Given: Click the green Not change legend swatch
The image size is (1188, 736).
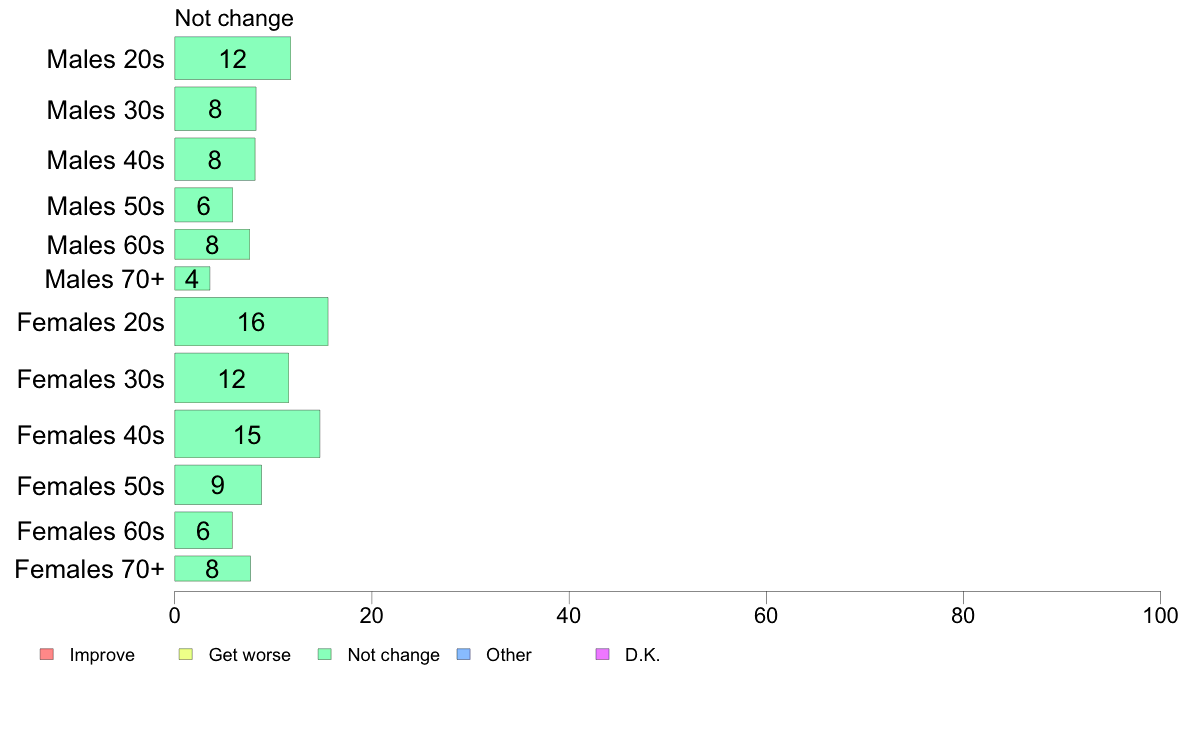Looking at the screenshot, I should [325, 654].
